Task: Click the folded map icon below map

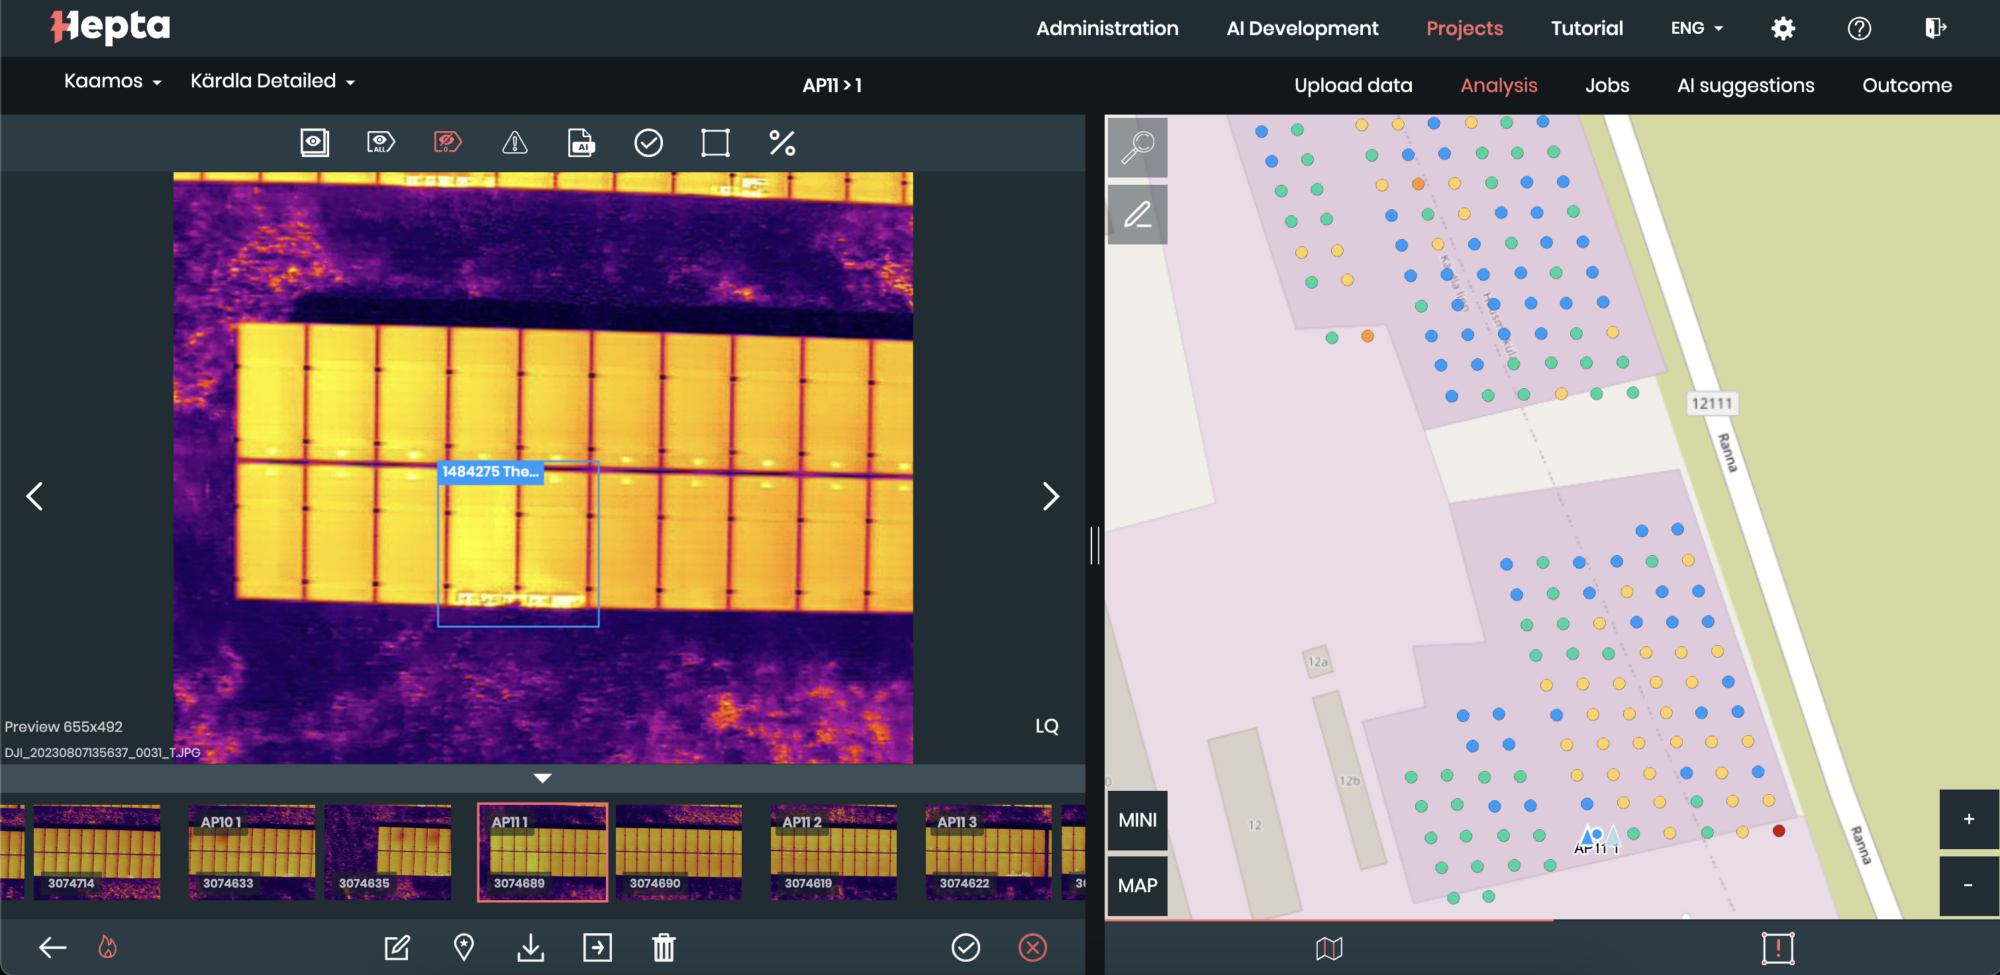Action: [x=1329, y=948]
